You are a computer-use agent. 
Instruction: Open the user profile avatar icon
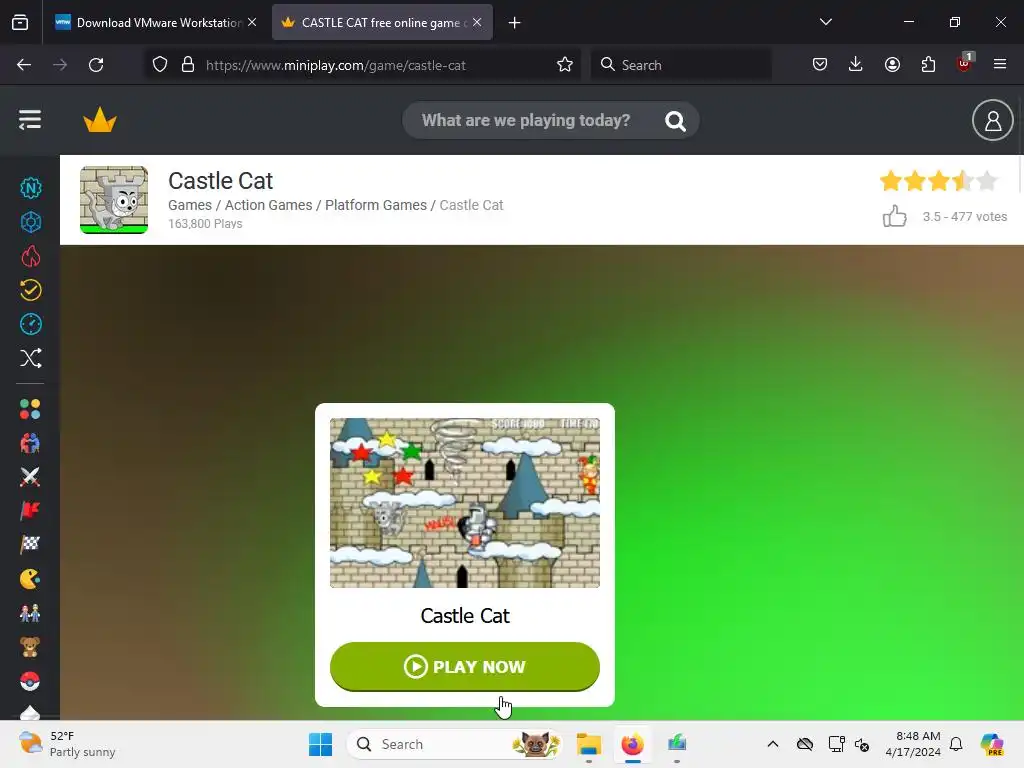pos(993,120)
